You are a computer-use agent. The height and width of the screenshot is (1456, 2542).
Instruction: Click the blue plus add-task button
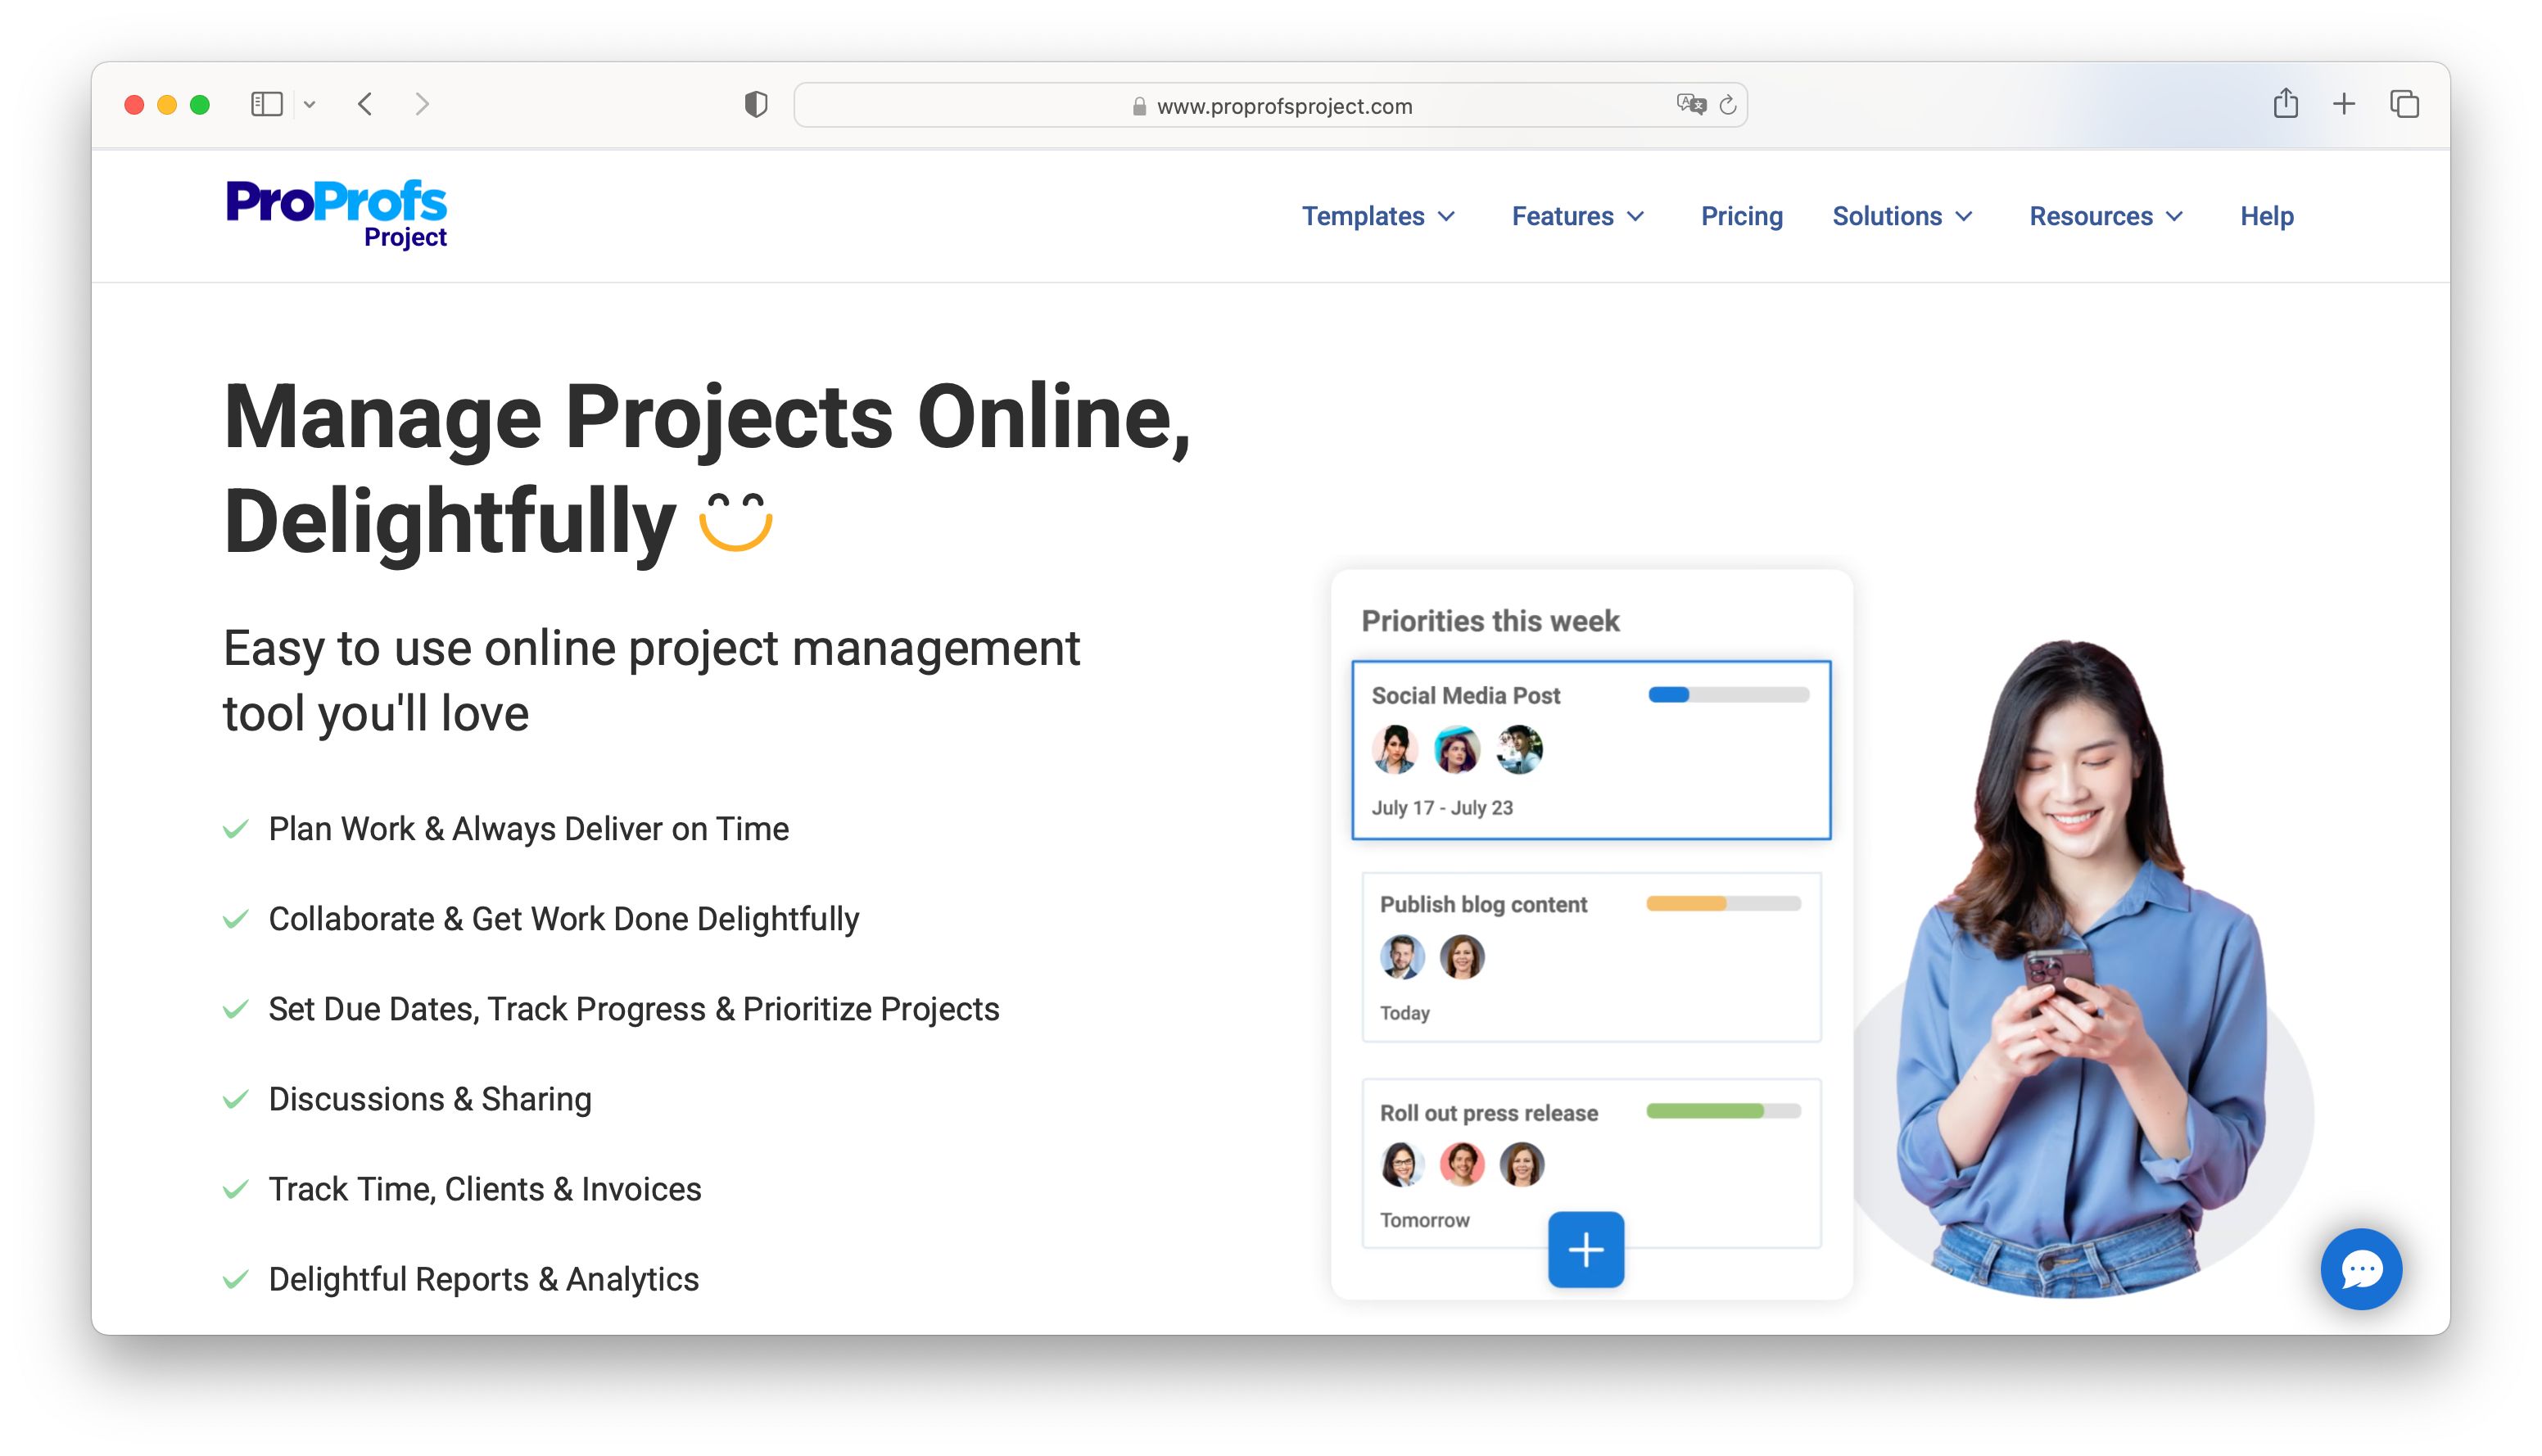1585,1249
